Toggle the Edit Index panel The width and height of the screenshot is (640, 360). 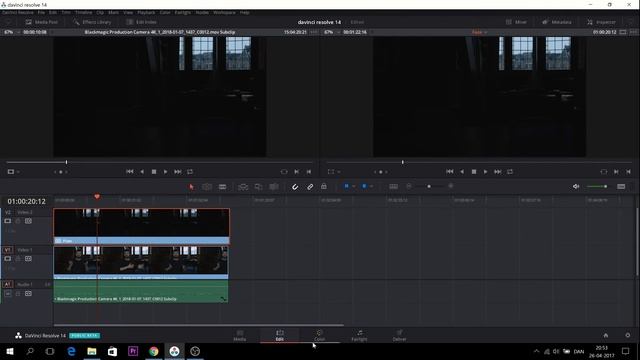[x=142, y=22]
